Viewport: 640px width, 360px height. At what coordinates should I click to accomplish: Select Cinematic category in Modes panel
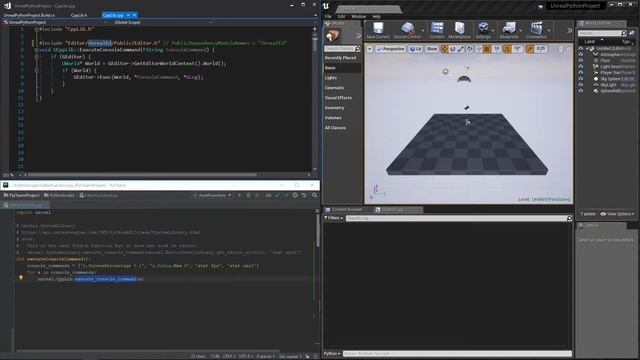click(334, 88)
